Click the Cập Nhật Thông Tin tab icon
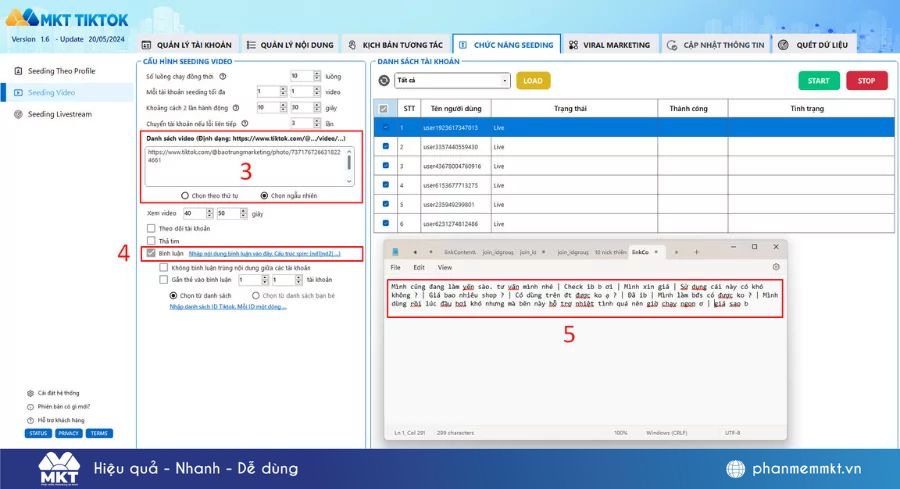 [x=672, y=45]
